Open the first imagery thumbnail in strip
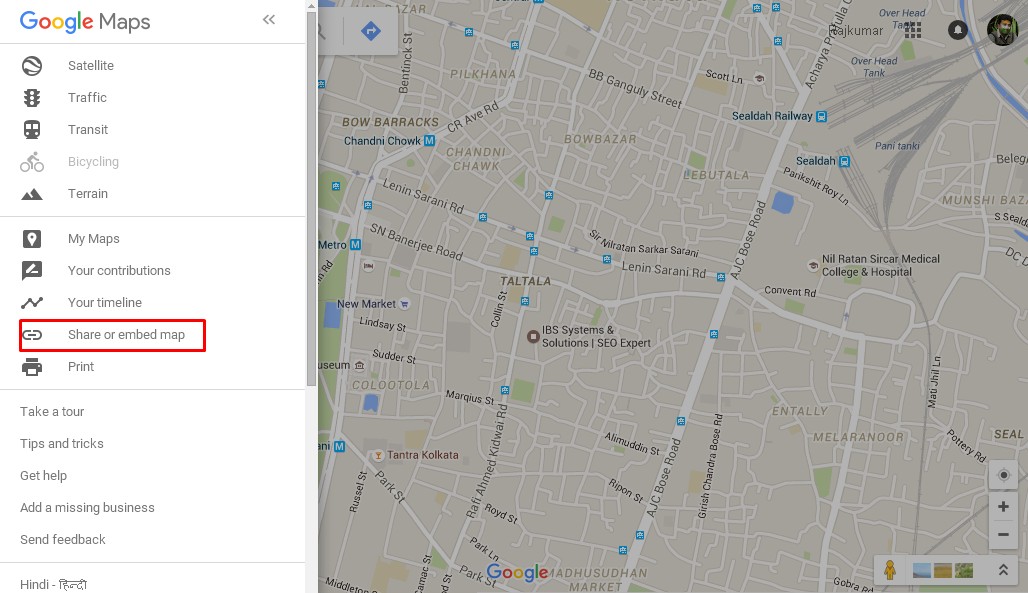 pos(922,570)
